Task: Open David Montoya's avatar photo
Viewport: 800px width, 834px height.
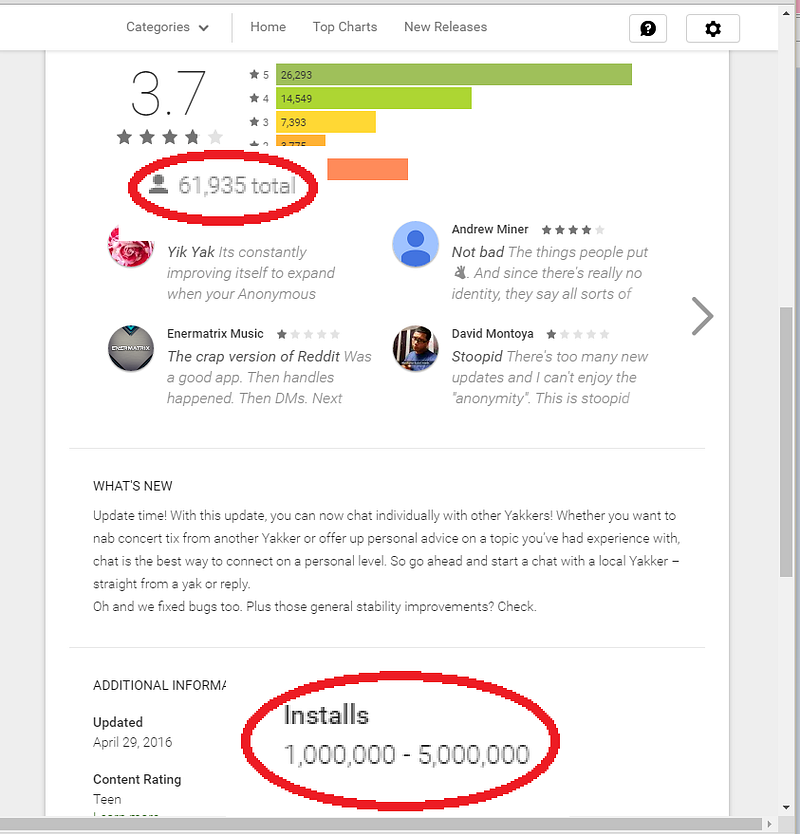Action: 415,348
